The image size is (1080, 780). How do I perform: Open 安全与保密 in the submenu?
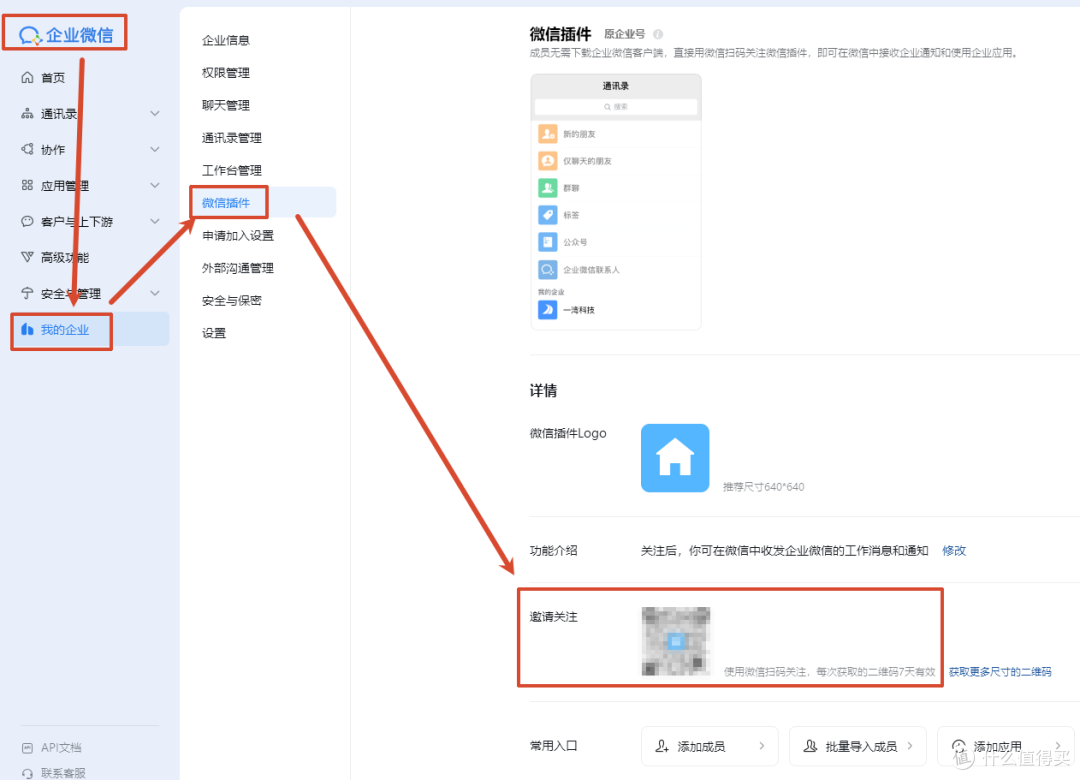pyautogui.click(x=231, y=300)
